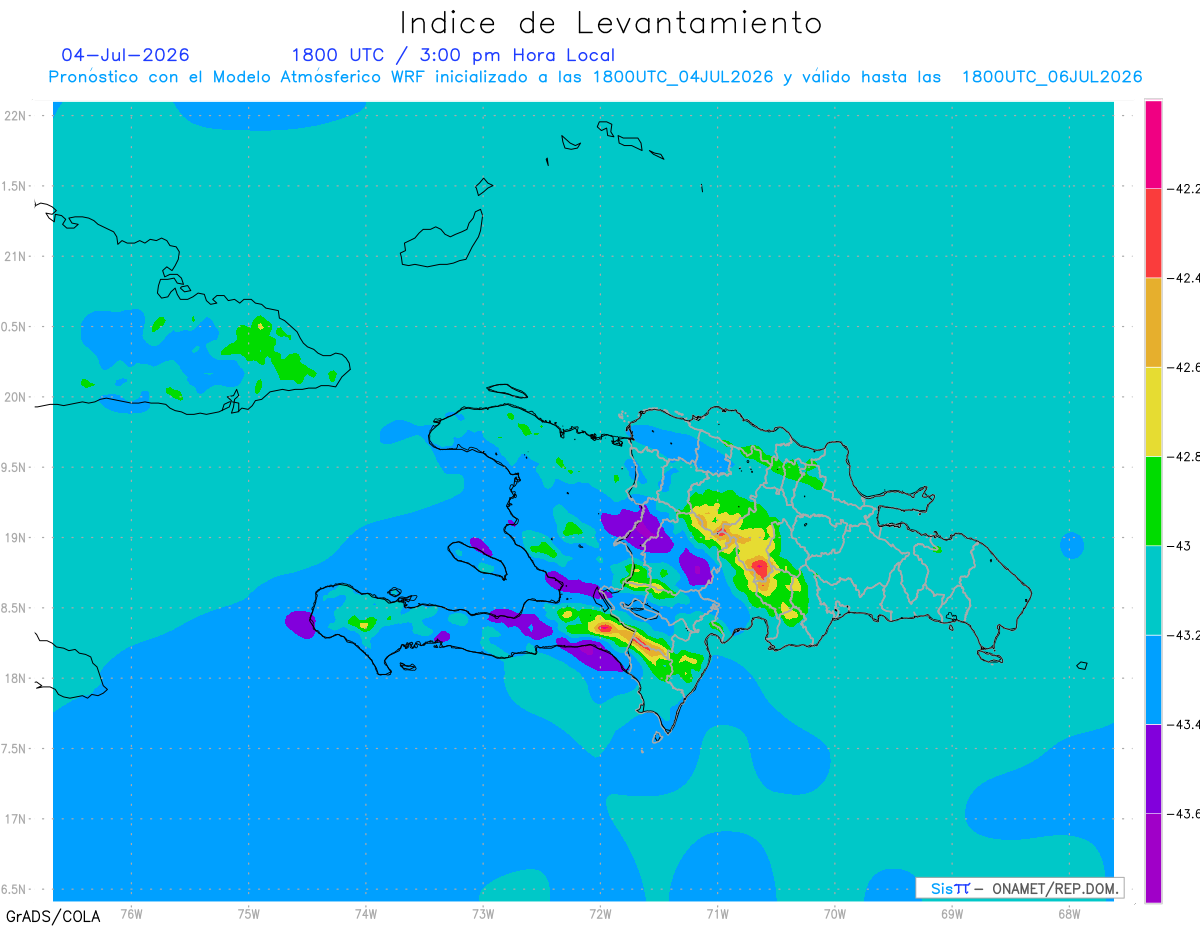Click the 'Indice de Levantamiento' title
Screen dimensions: 1200x927
(611, 22)
